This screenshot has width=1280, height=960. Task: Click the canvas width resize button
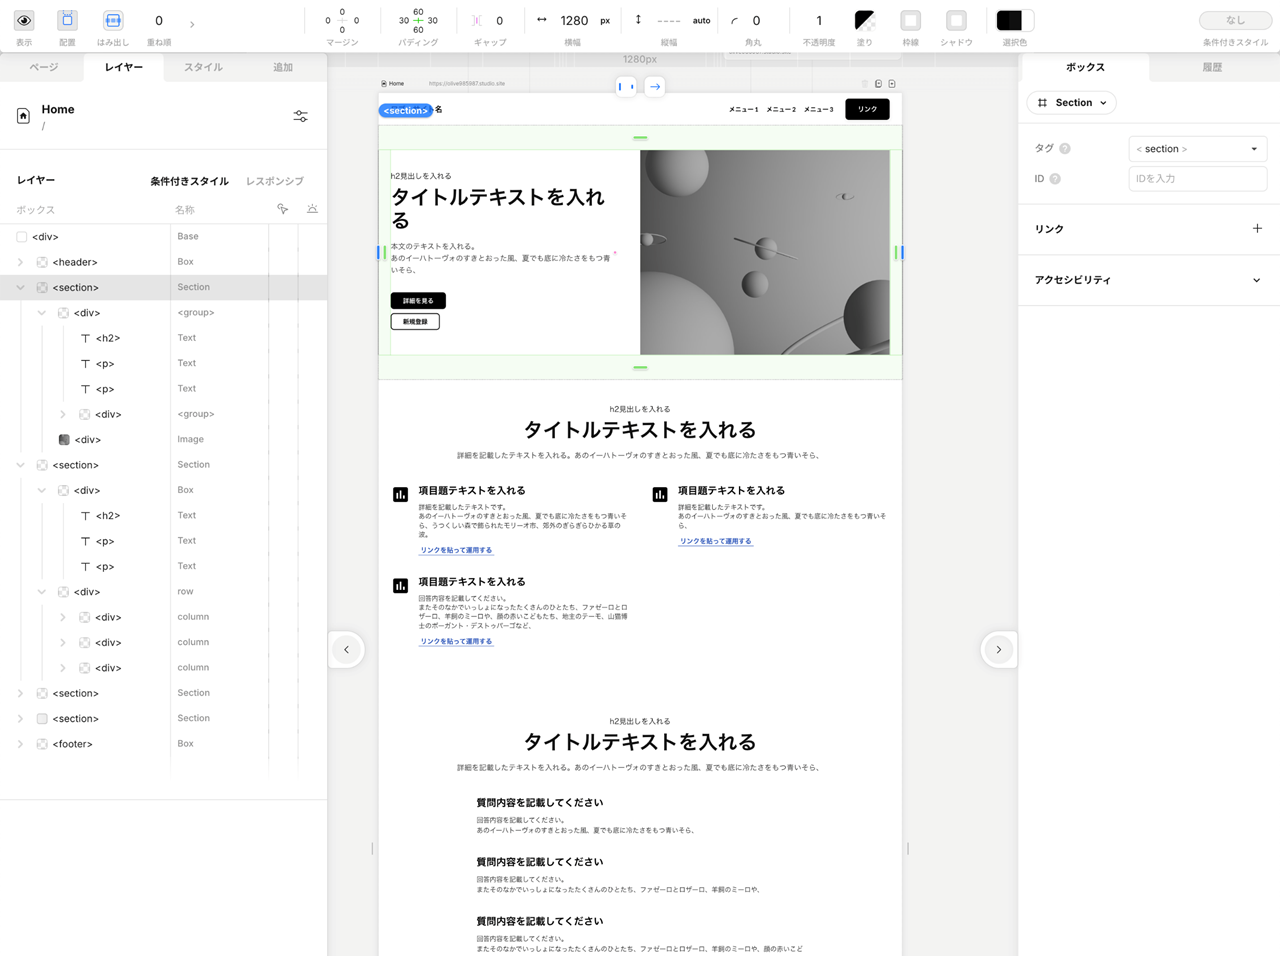626,87
